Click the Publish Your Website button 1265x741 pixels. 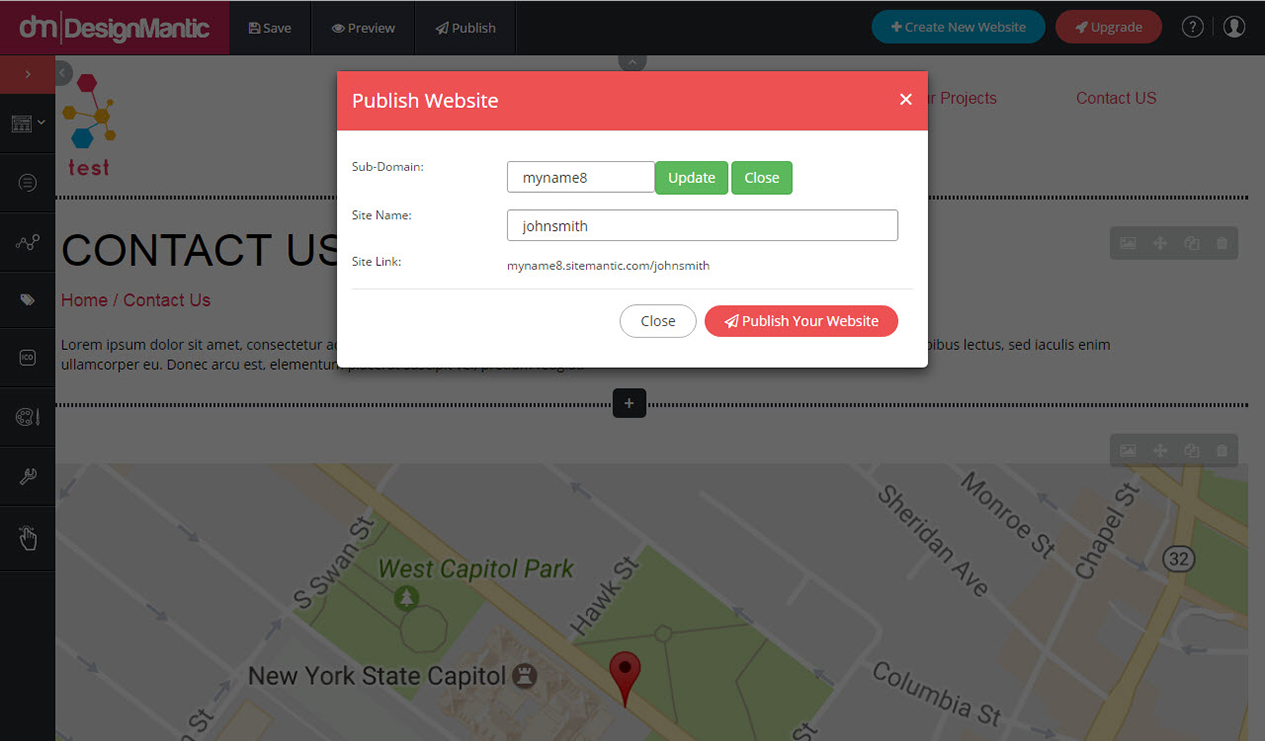click(x=801, y=321)
